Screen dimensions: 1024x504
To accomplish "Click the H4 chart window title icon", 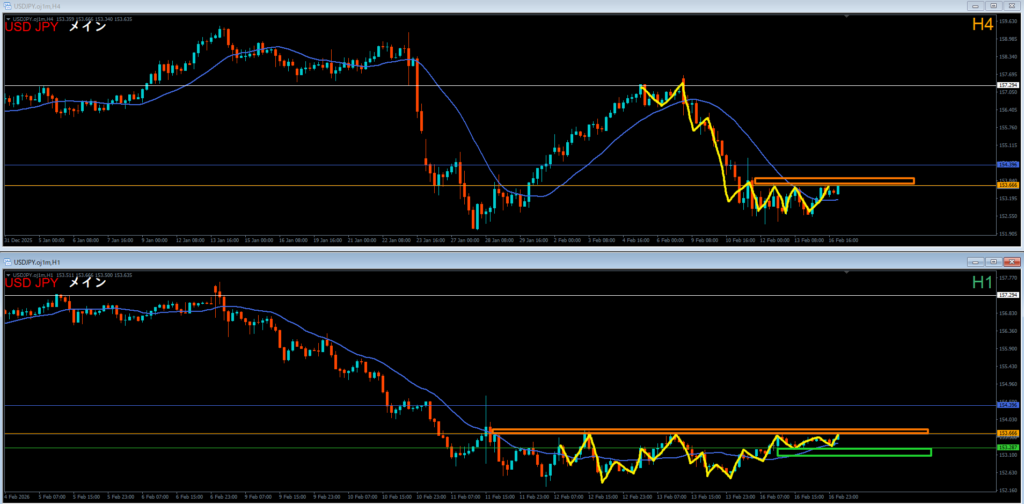I will [6, 6].
